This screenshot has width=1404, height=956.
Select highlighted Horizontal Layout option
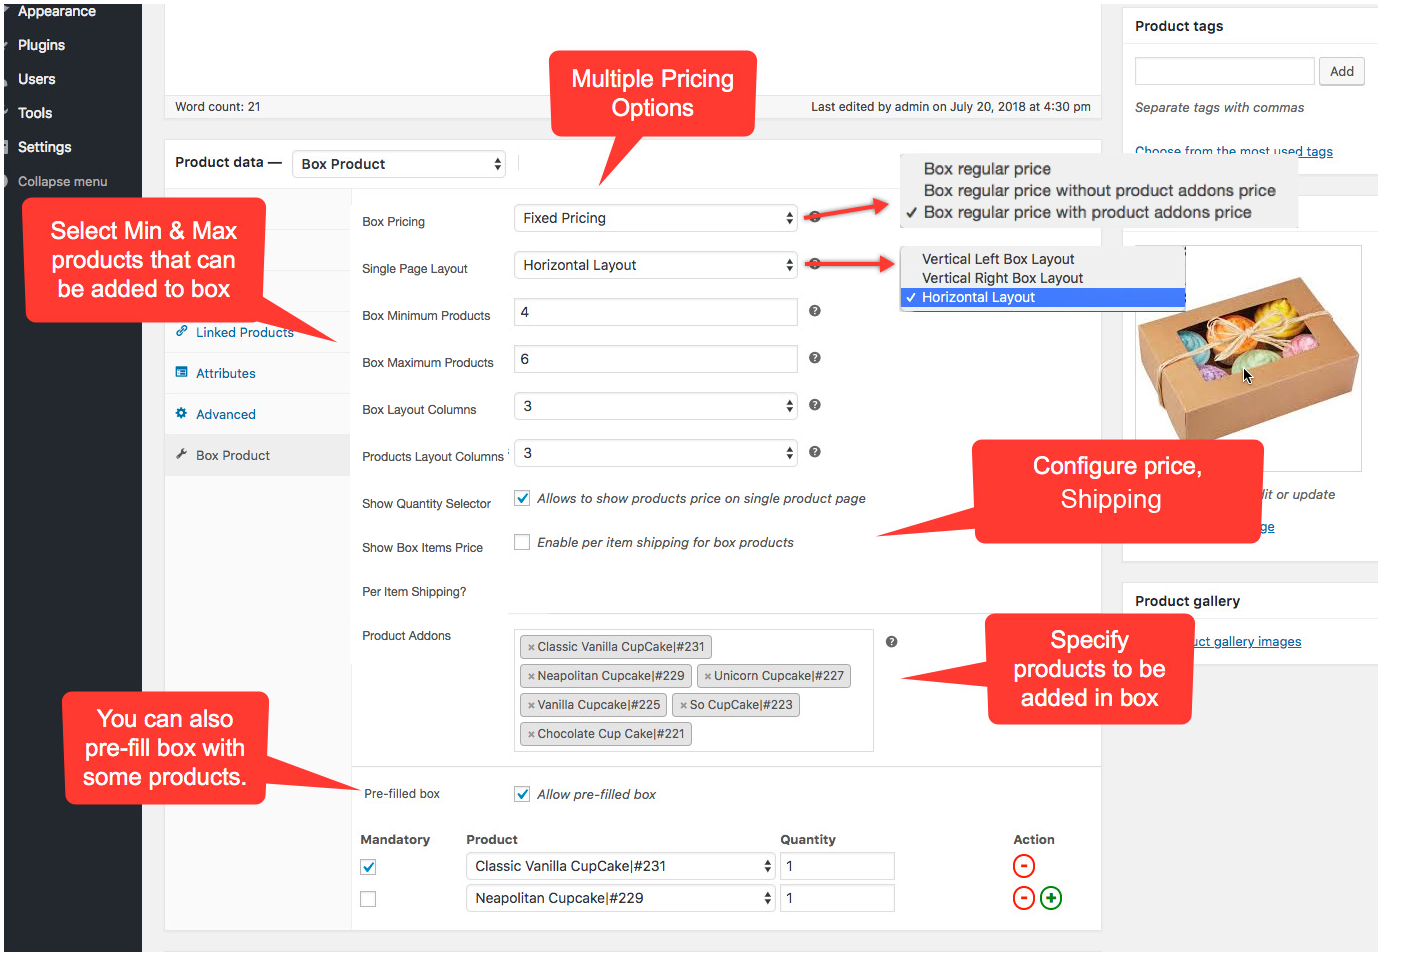click(1043, 297)
